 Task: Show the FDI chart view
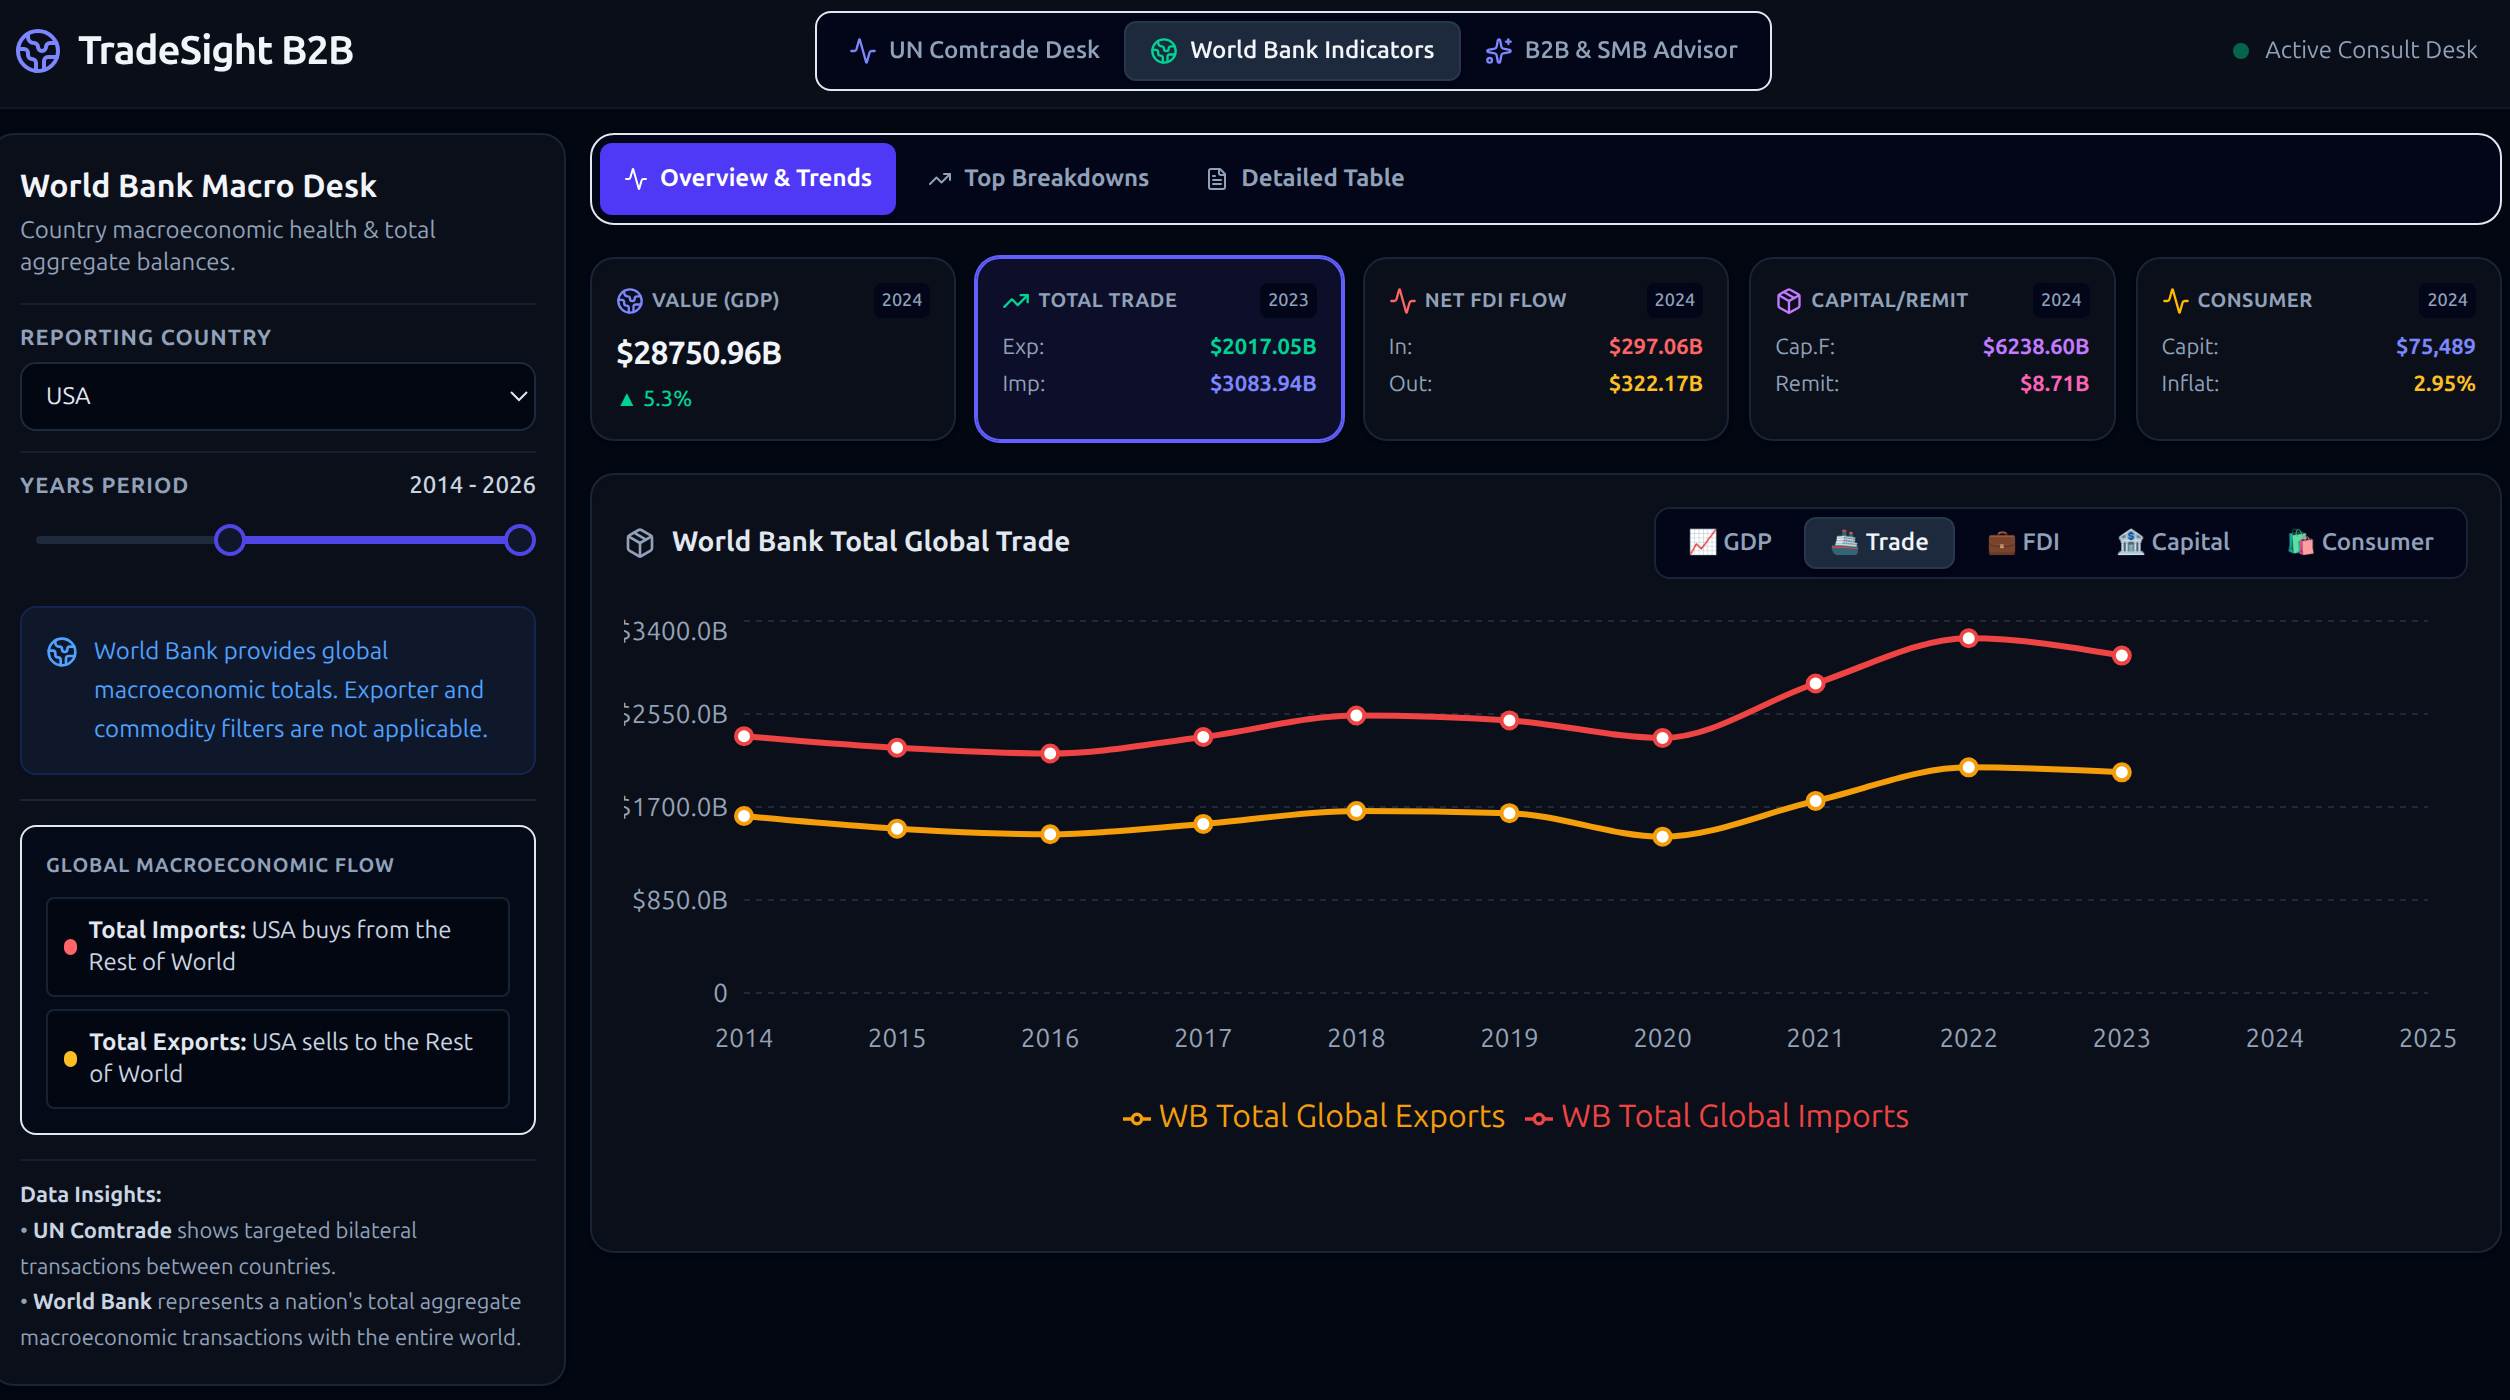click(2024, 542)
